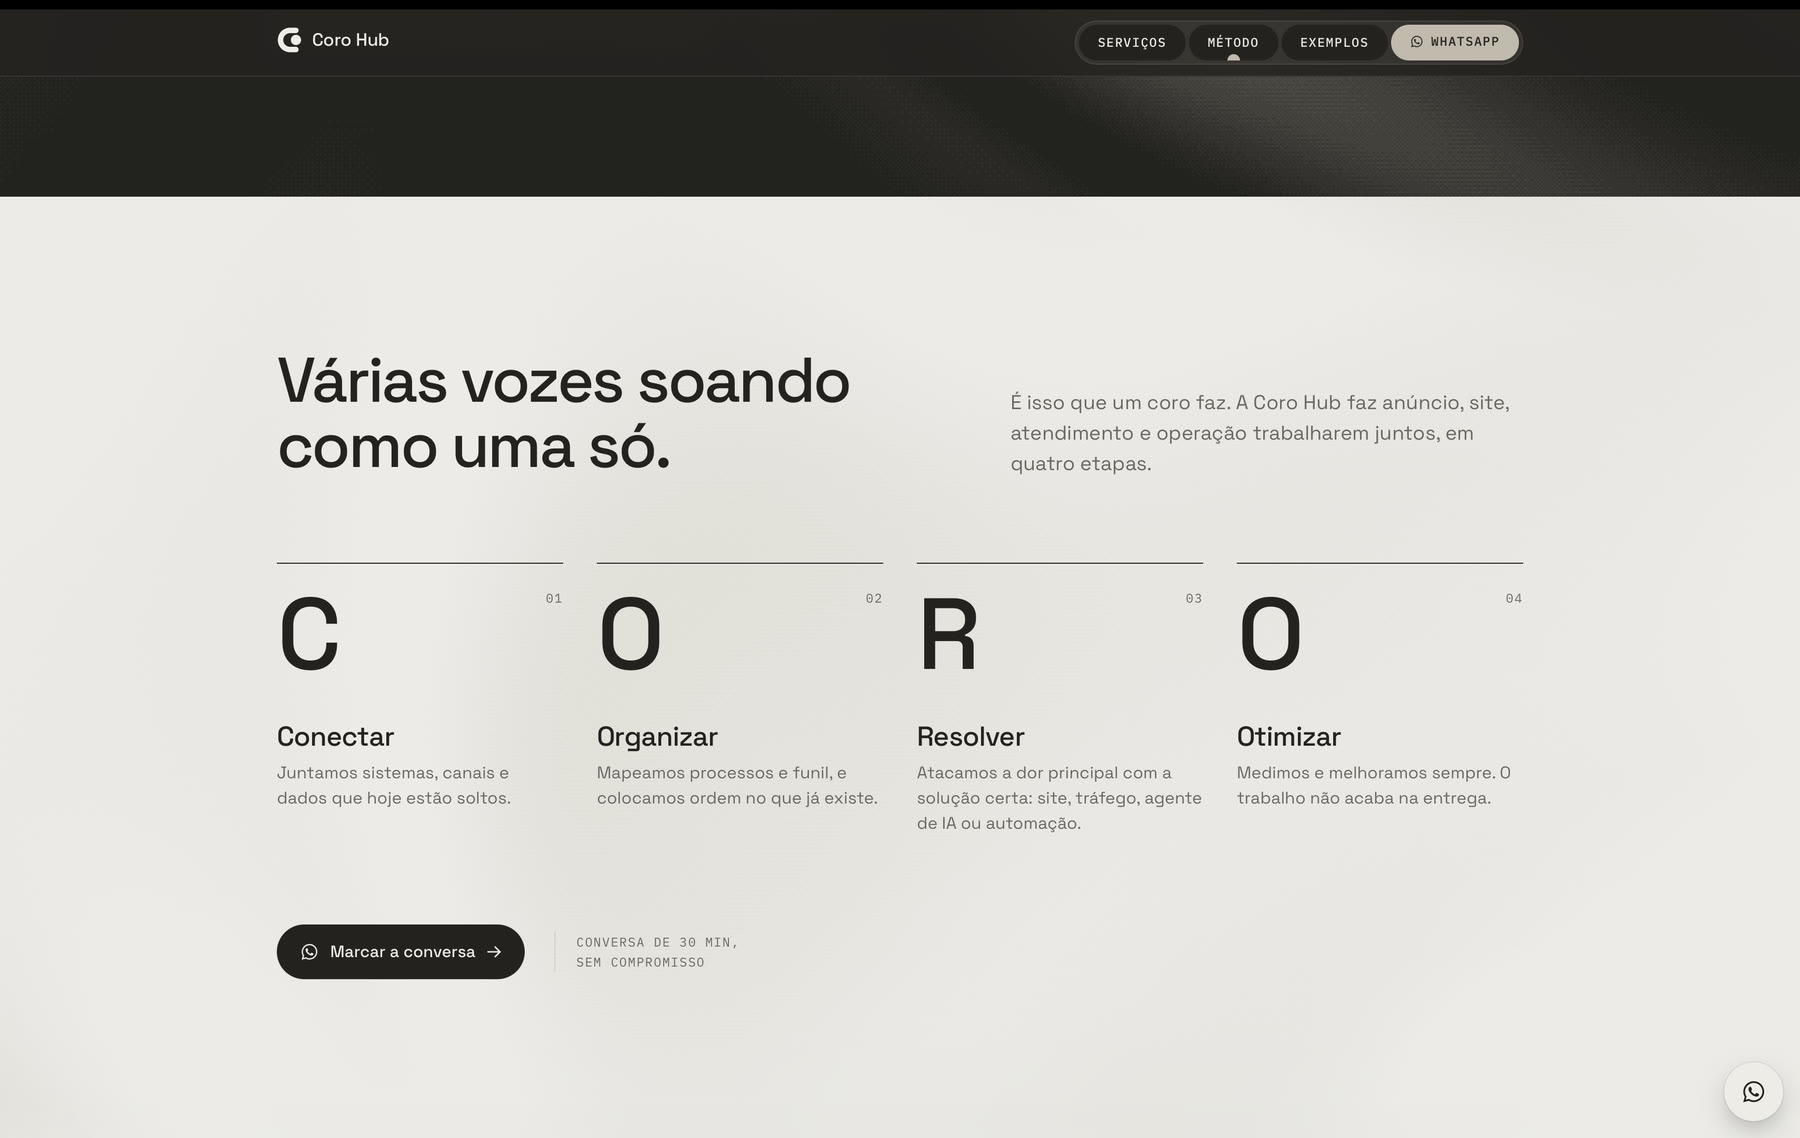
Task: Click step number 03
Action: pos(1193,598)
